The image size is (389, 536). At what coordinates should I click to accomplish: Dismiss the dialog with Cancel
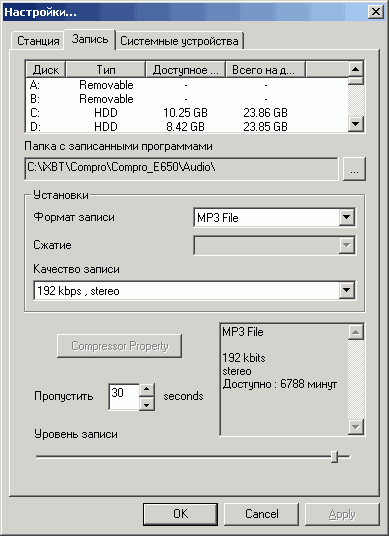261,514
